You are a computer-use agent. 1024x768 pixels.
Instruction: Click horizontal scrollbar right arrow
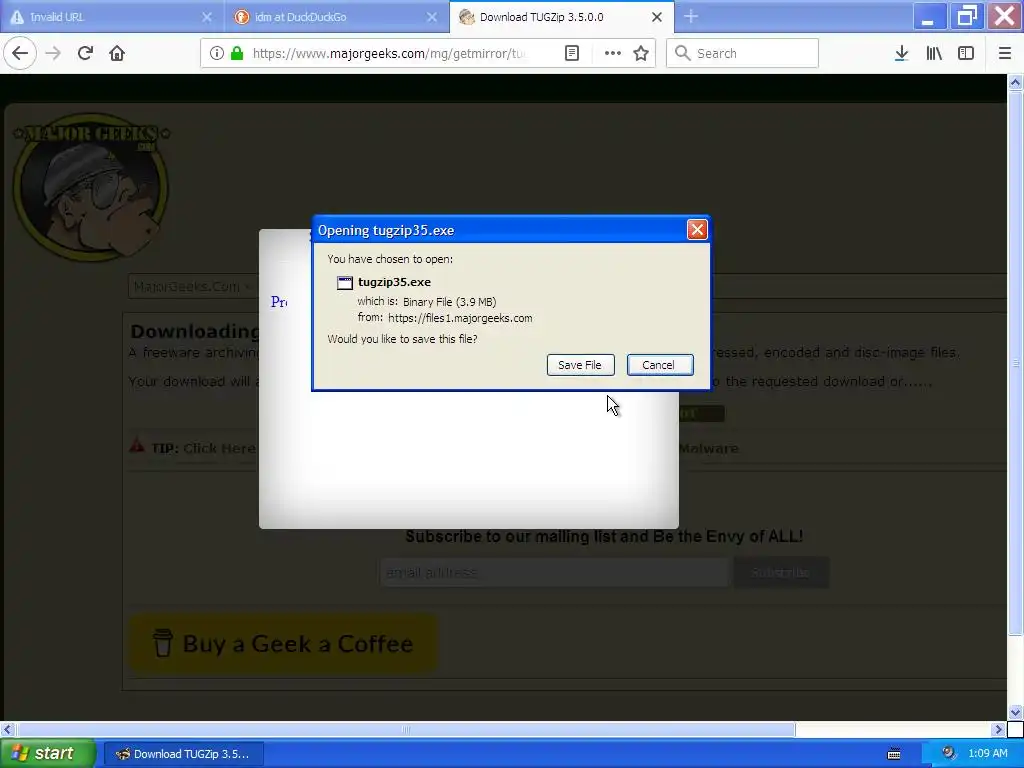tap(998, 729)
